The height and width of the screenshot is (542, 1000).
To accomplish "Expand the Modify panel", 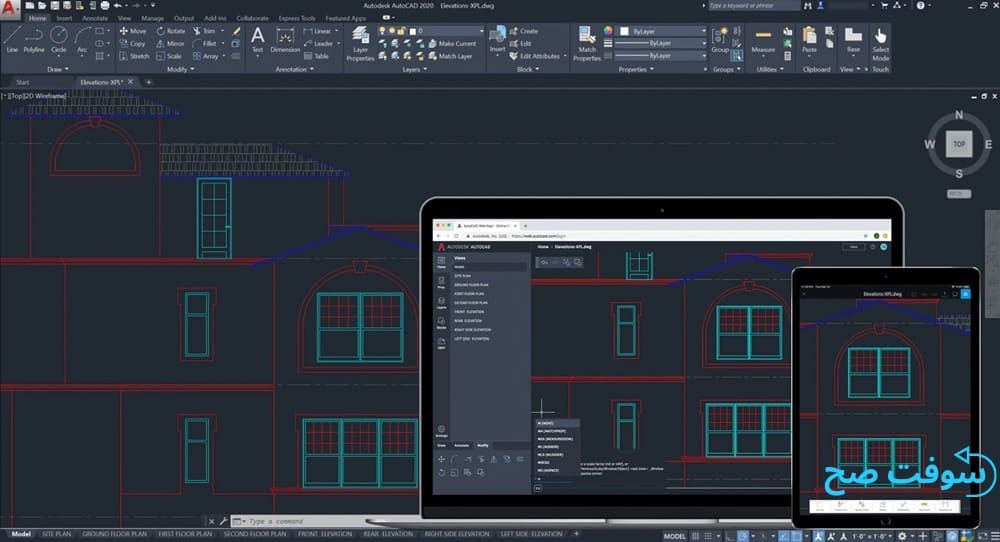I will [x=180, y=70].
